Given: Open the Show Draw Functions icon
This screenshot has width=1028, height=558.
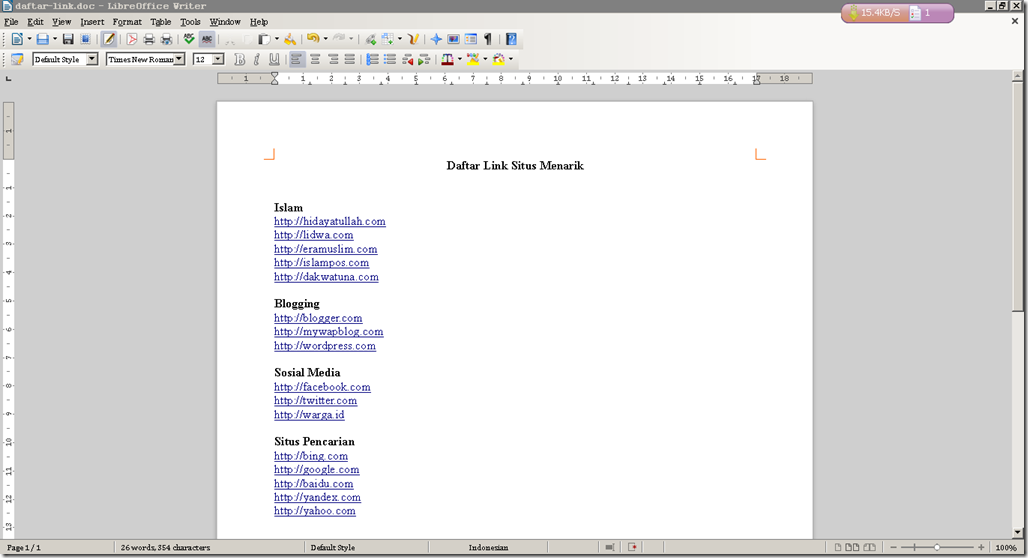Looking at the screenshot, I should pyautogui.click(x=413, y=39).
